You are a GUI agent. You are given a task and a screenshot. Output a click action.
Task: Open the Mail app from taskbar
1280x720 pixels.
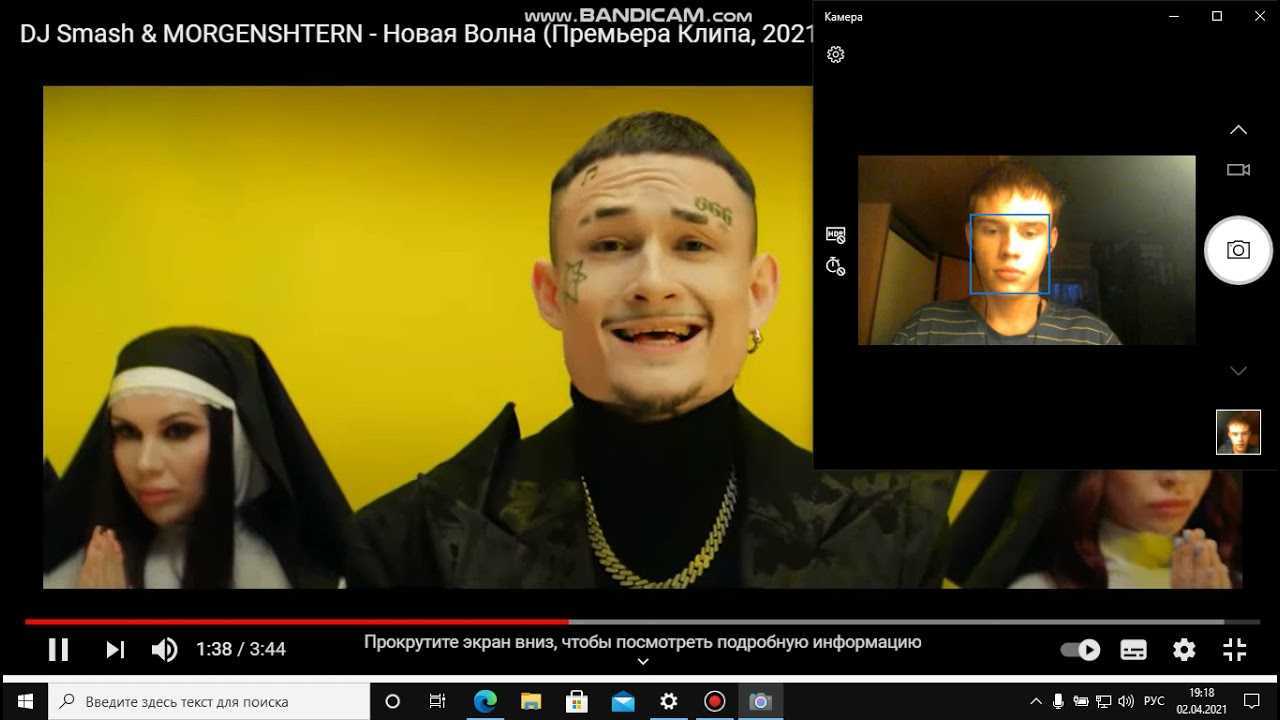623,701
